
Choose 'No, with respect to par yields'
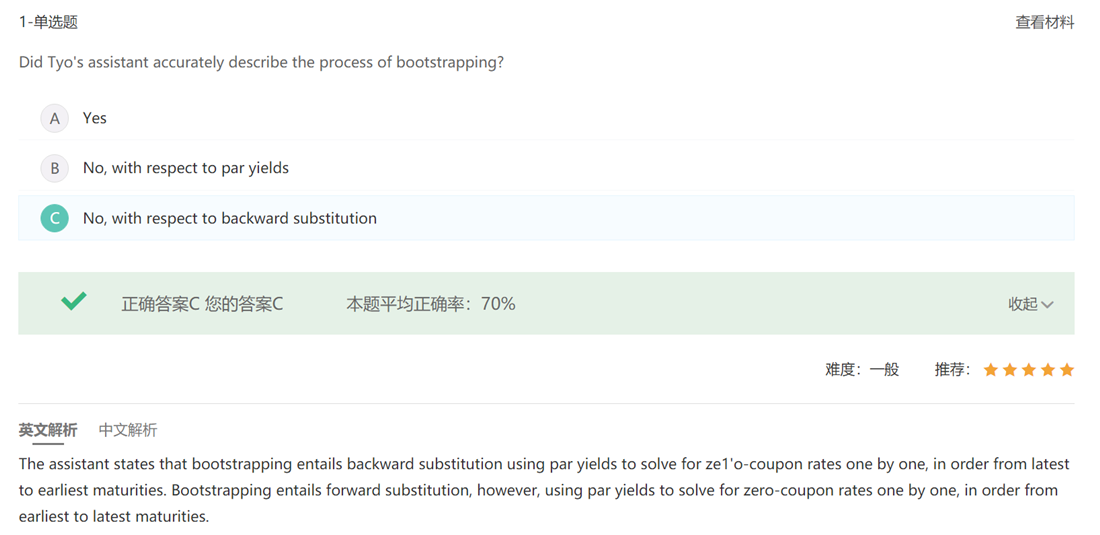click(x=186, y=168)
